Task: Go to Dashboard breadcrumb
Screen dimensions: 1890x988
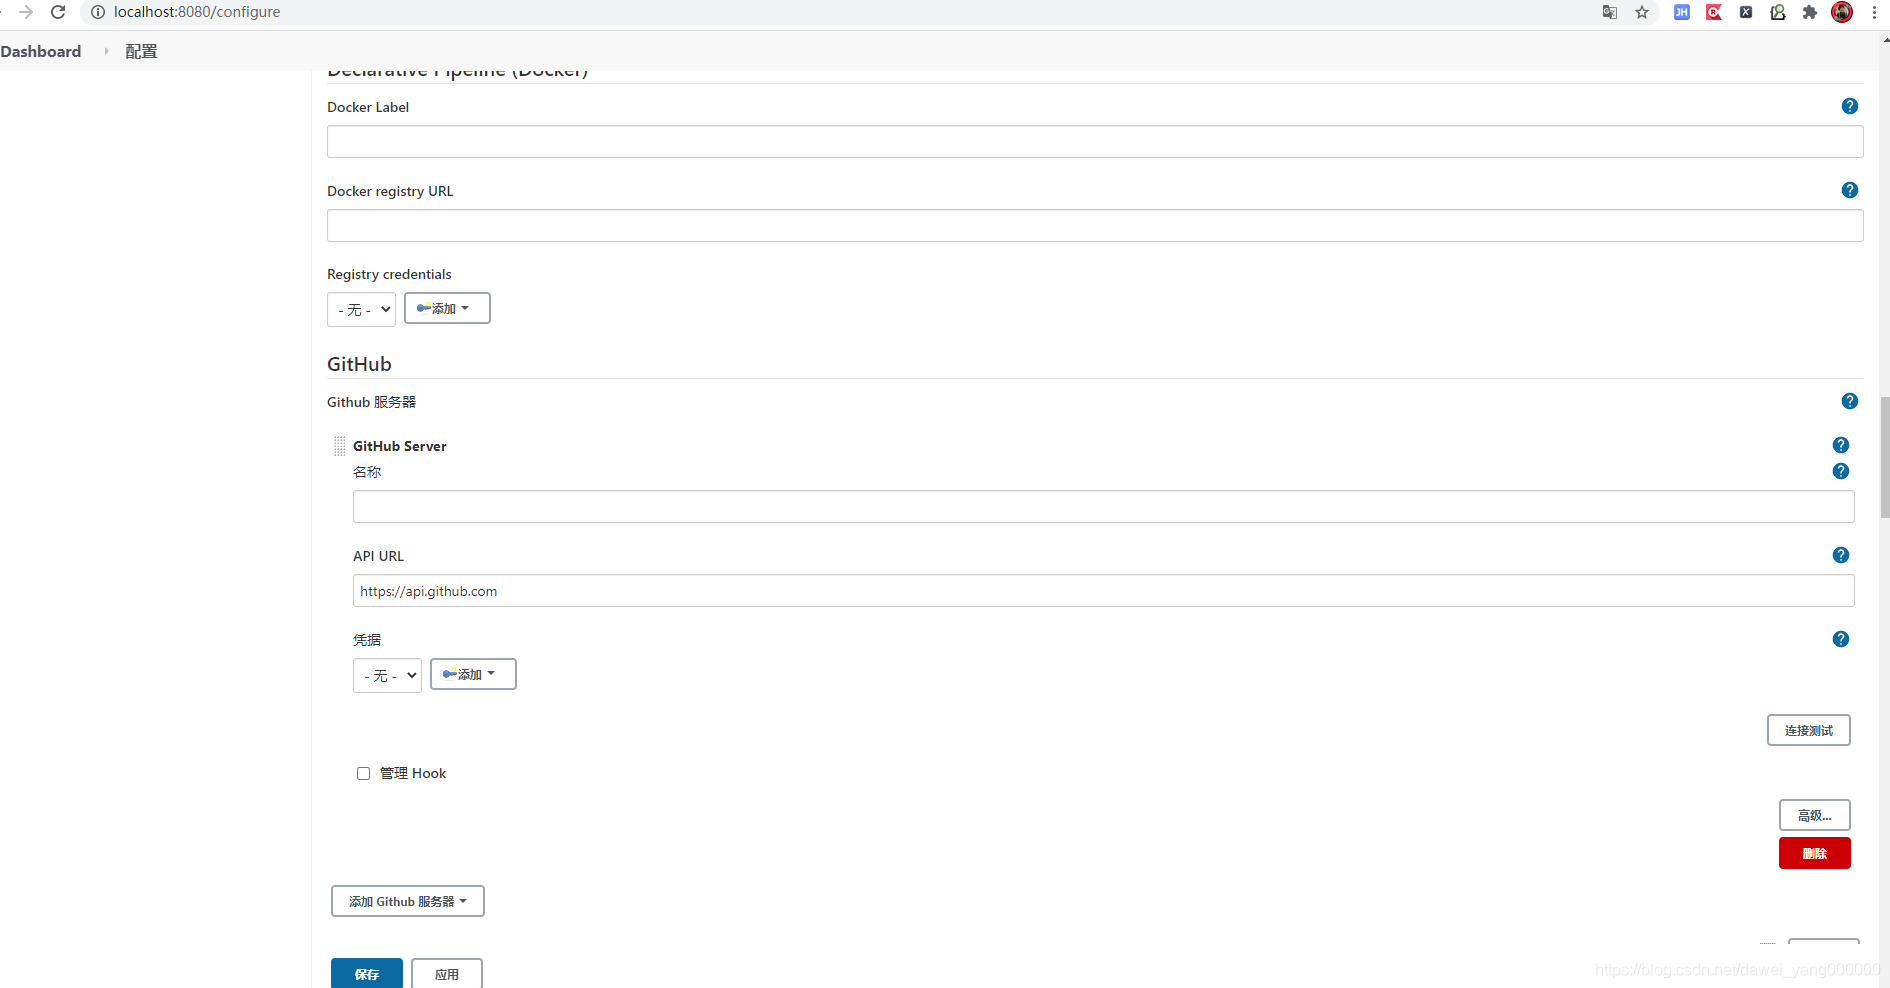Action: coord(41,51)
